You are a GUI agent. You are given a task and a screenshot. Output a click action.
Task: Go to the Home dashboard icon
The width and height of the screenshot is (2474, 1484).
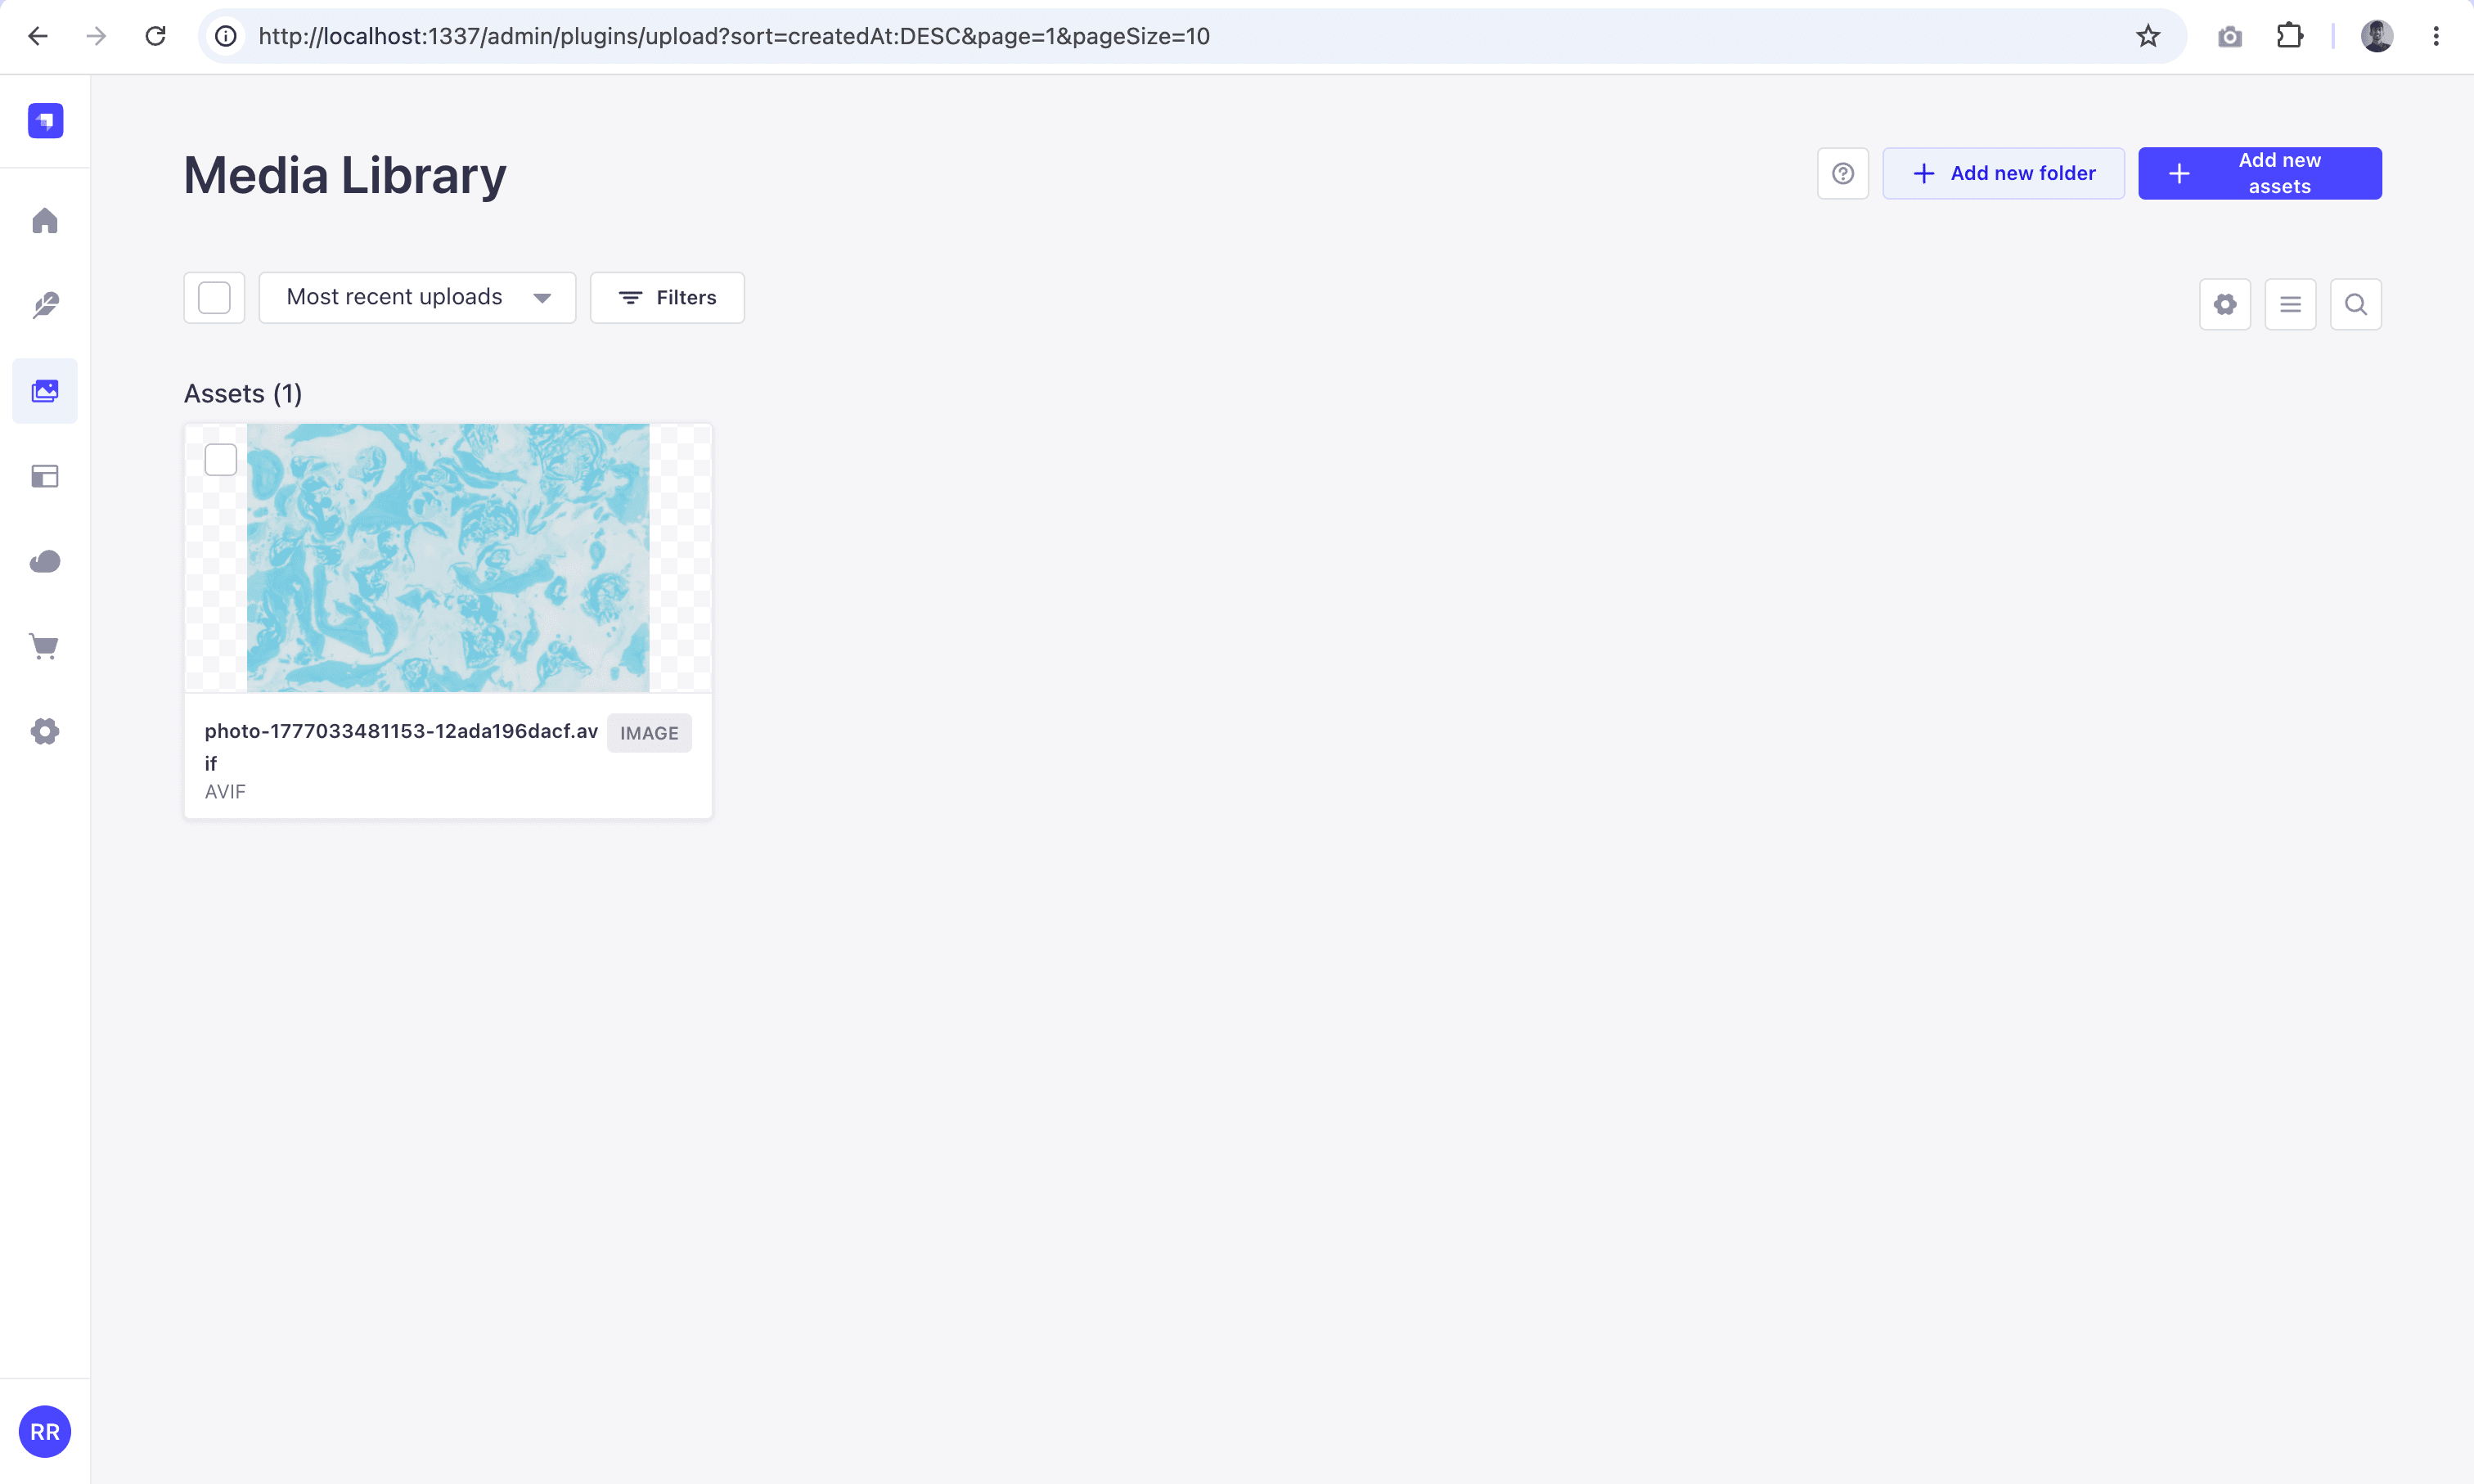(x=45, y=220)
